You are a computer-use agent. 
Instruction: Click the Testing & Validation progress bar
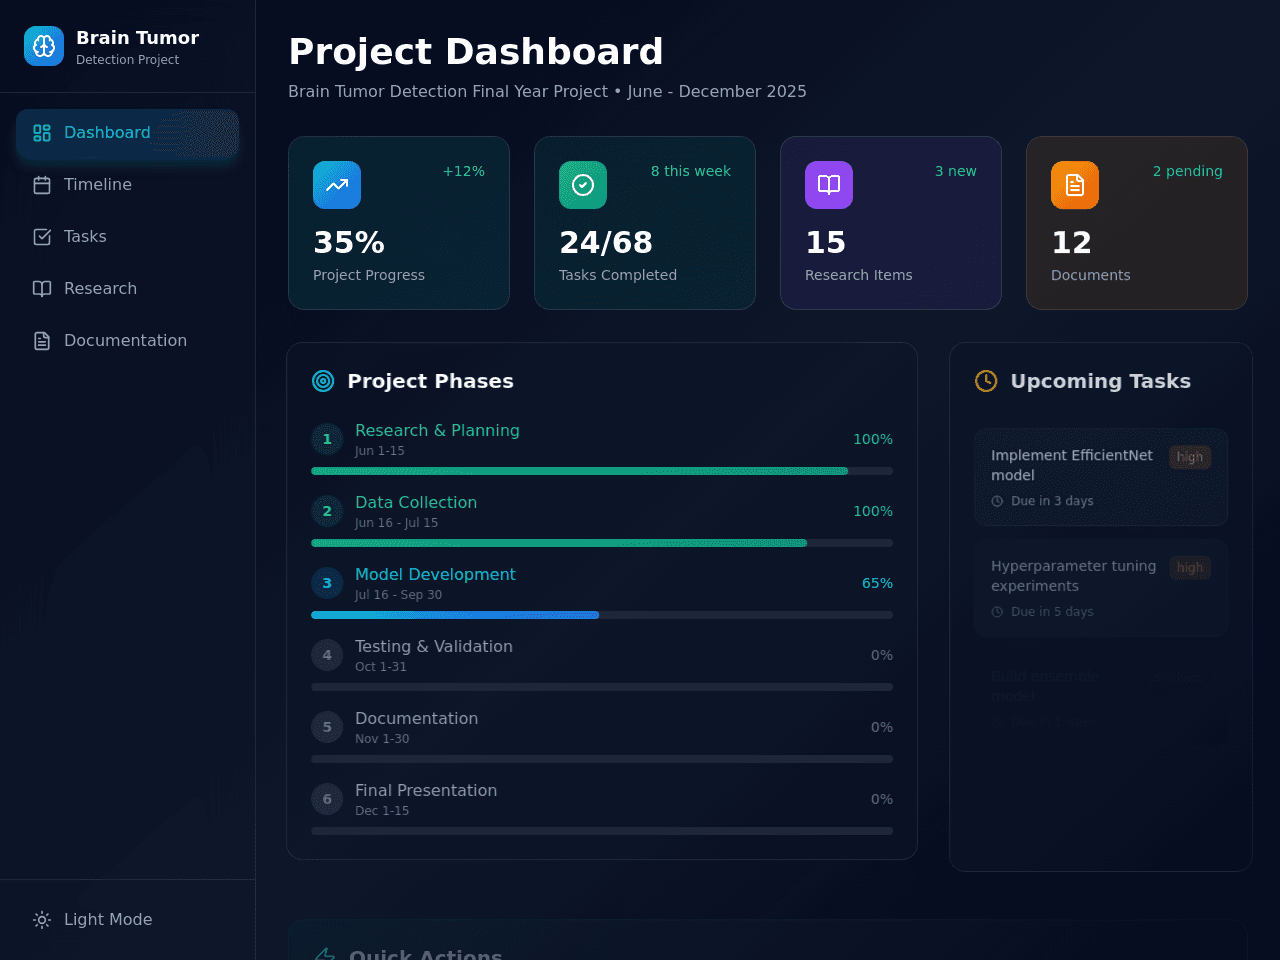[602, 687]
